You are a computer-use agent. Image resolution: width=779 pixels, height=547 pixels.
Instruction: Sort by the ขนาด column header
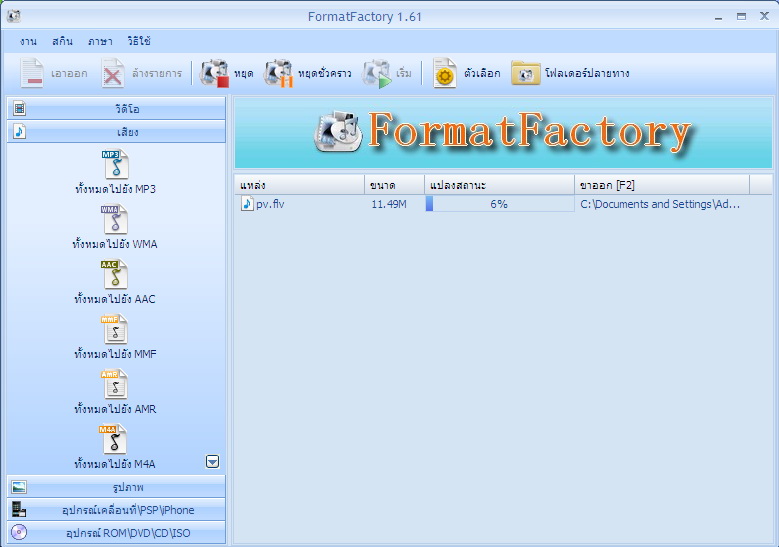[394, 185]
